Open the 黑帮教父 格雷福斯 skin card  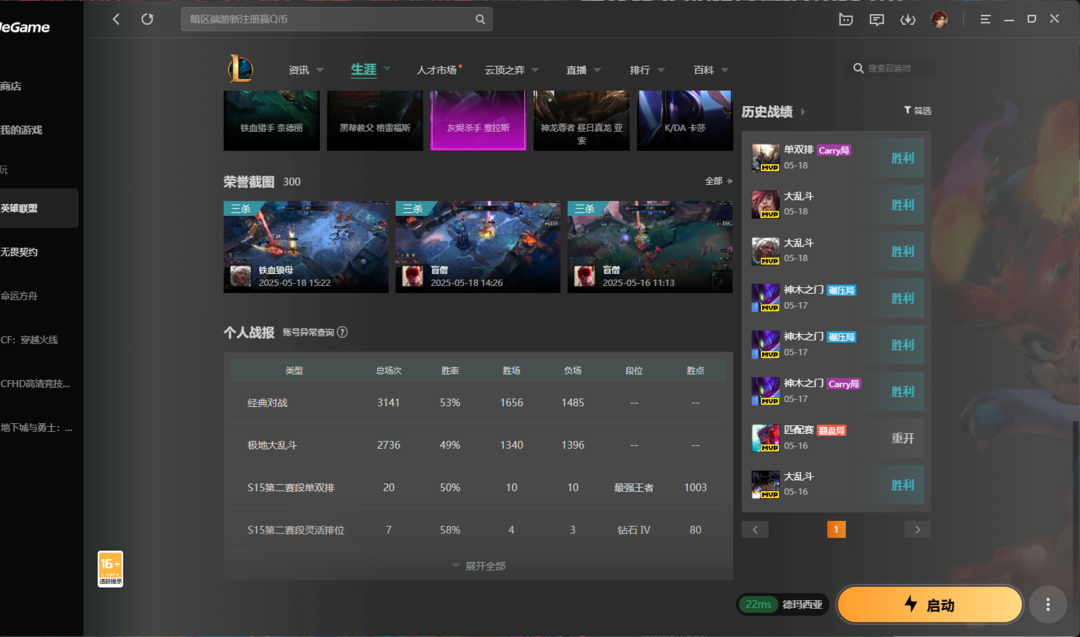click(x=375, y=121)
